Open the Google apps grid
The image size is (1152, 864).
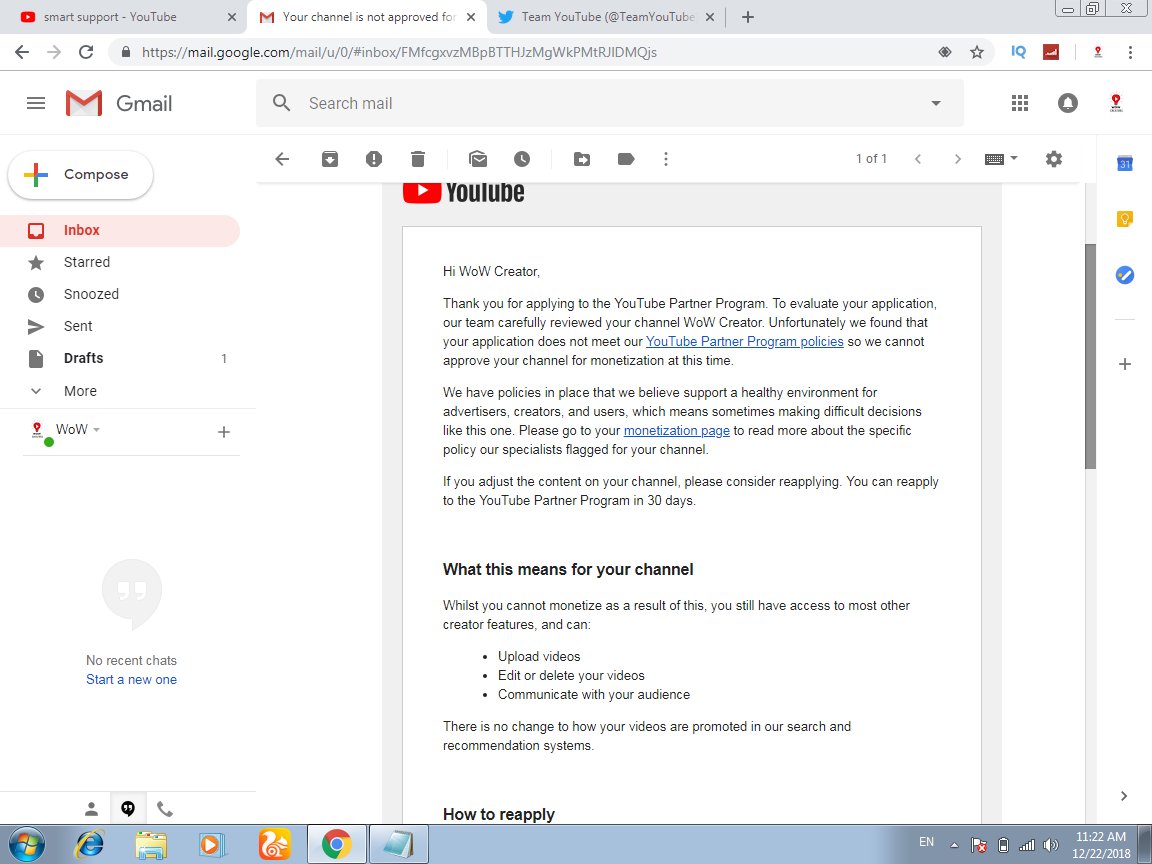tap(1020, 103)
